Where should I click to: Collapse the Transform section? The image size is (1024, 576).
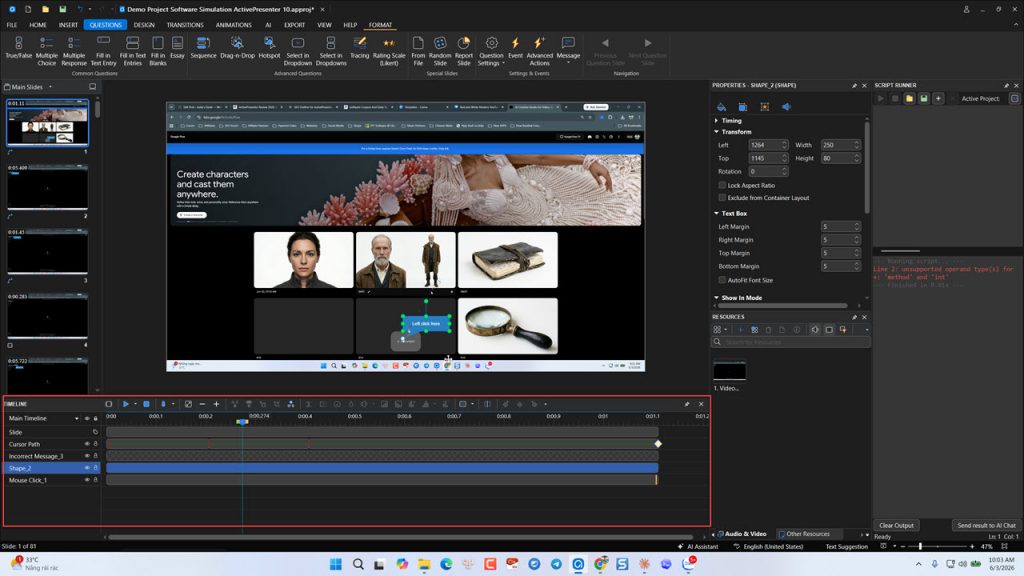(716, 132)
